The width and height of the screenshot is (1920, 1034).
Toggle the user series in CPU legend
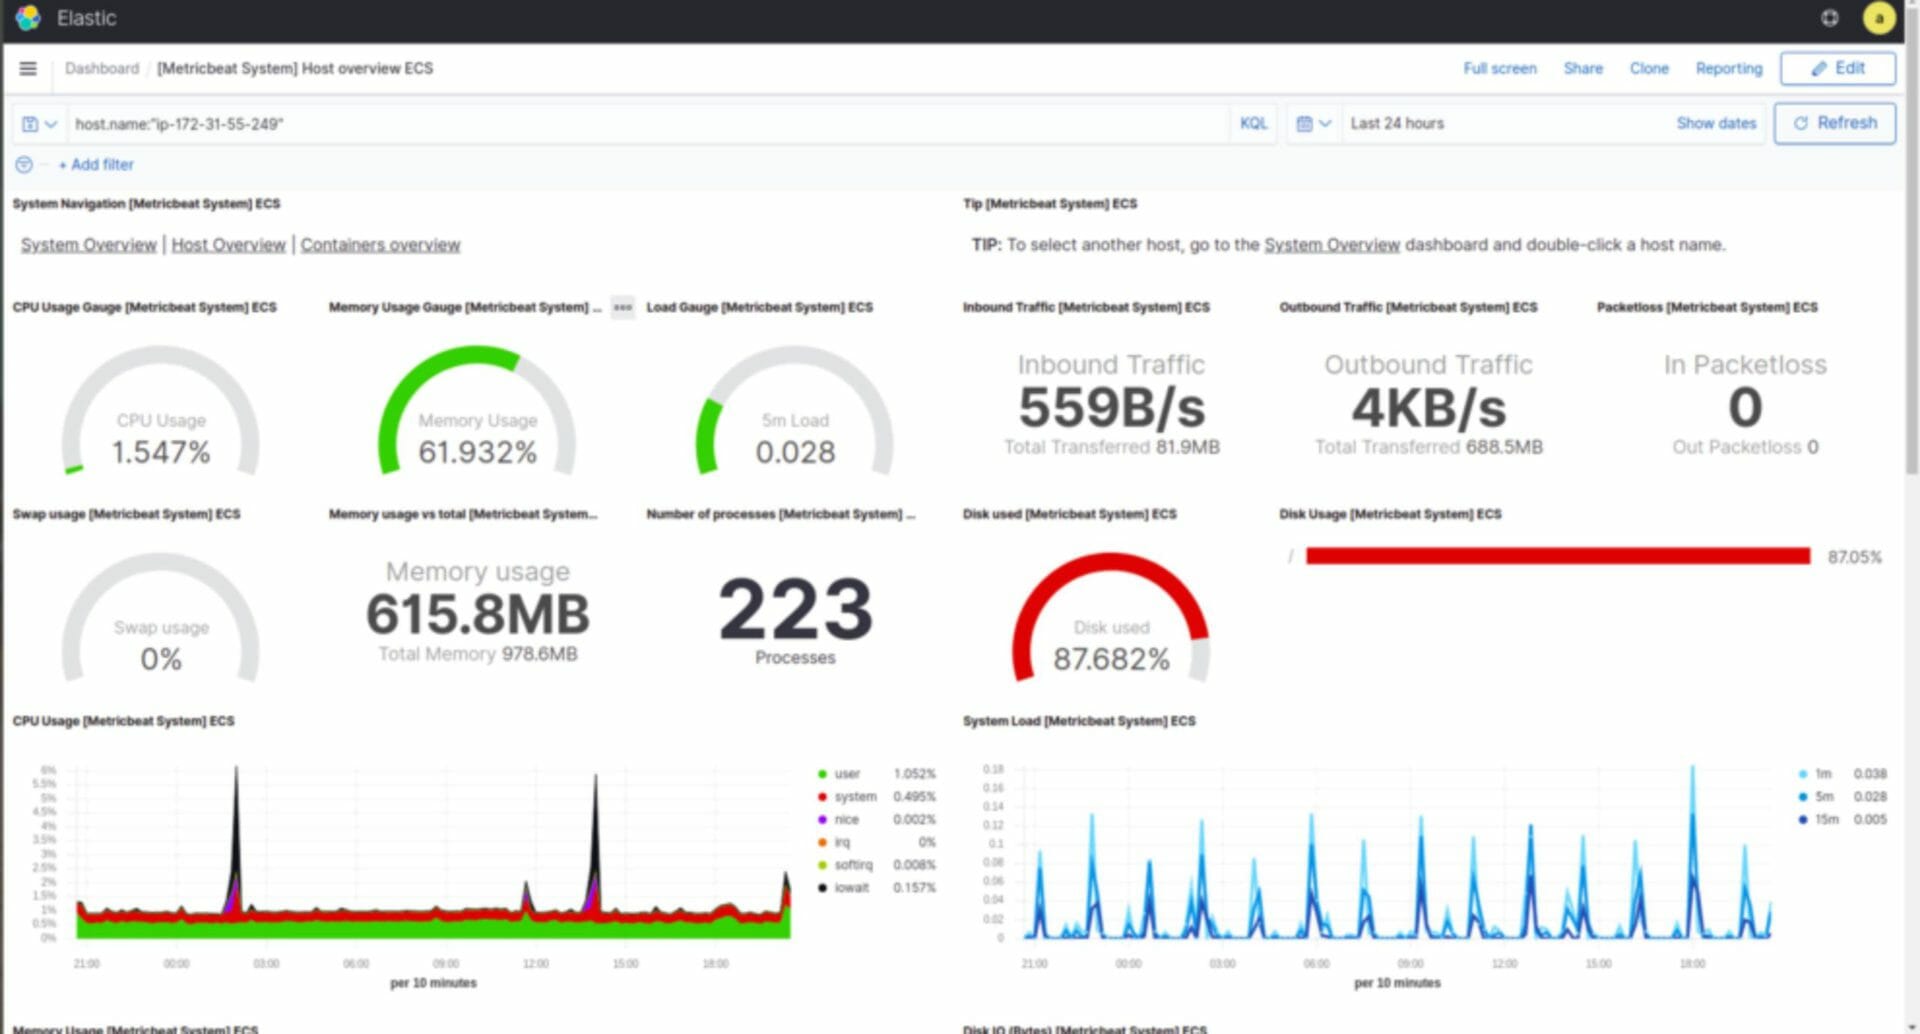[x=847, y=774]
